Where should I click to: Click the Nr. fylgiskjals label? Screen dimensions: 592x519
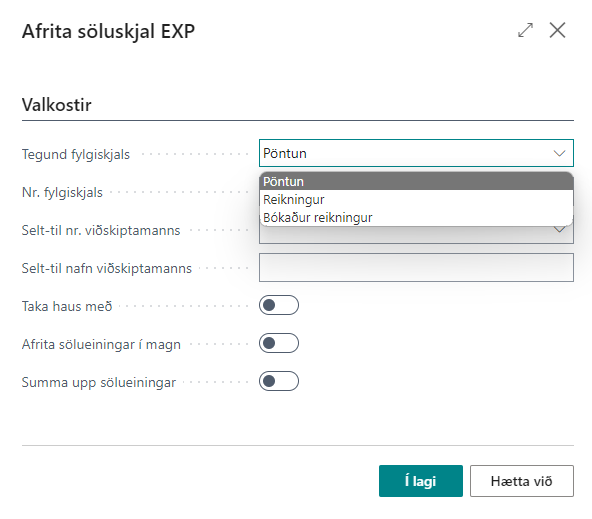62,192
